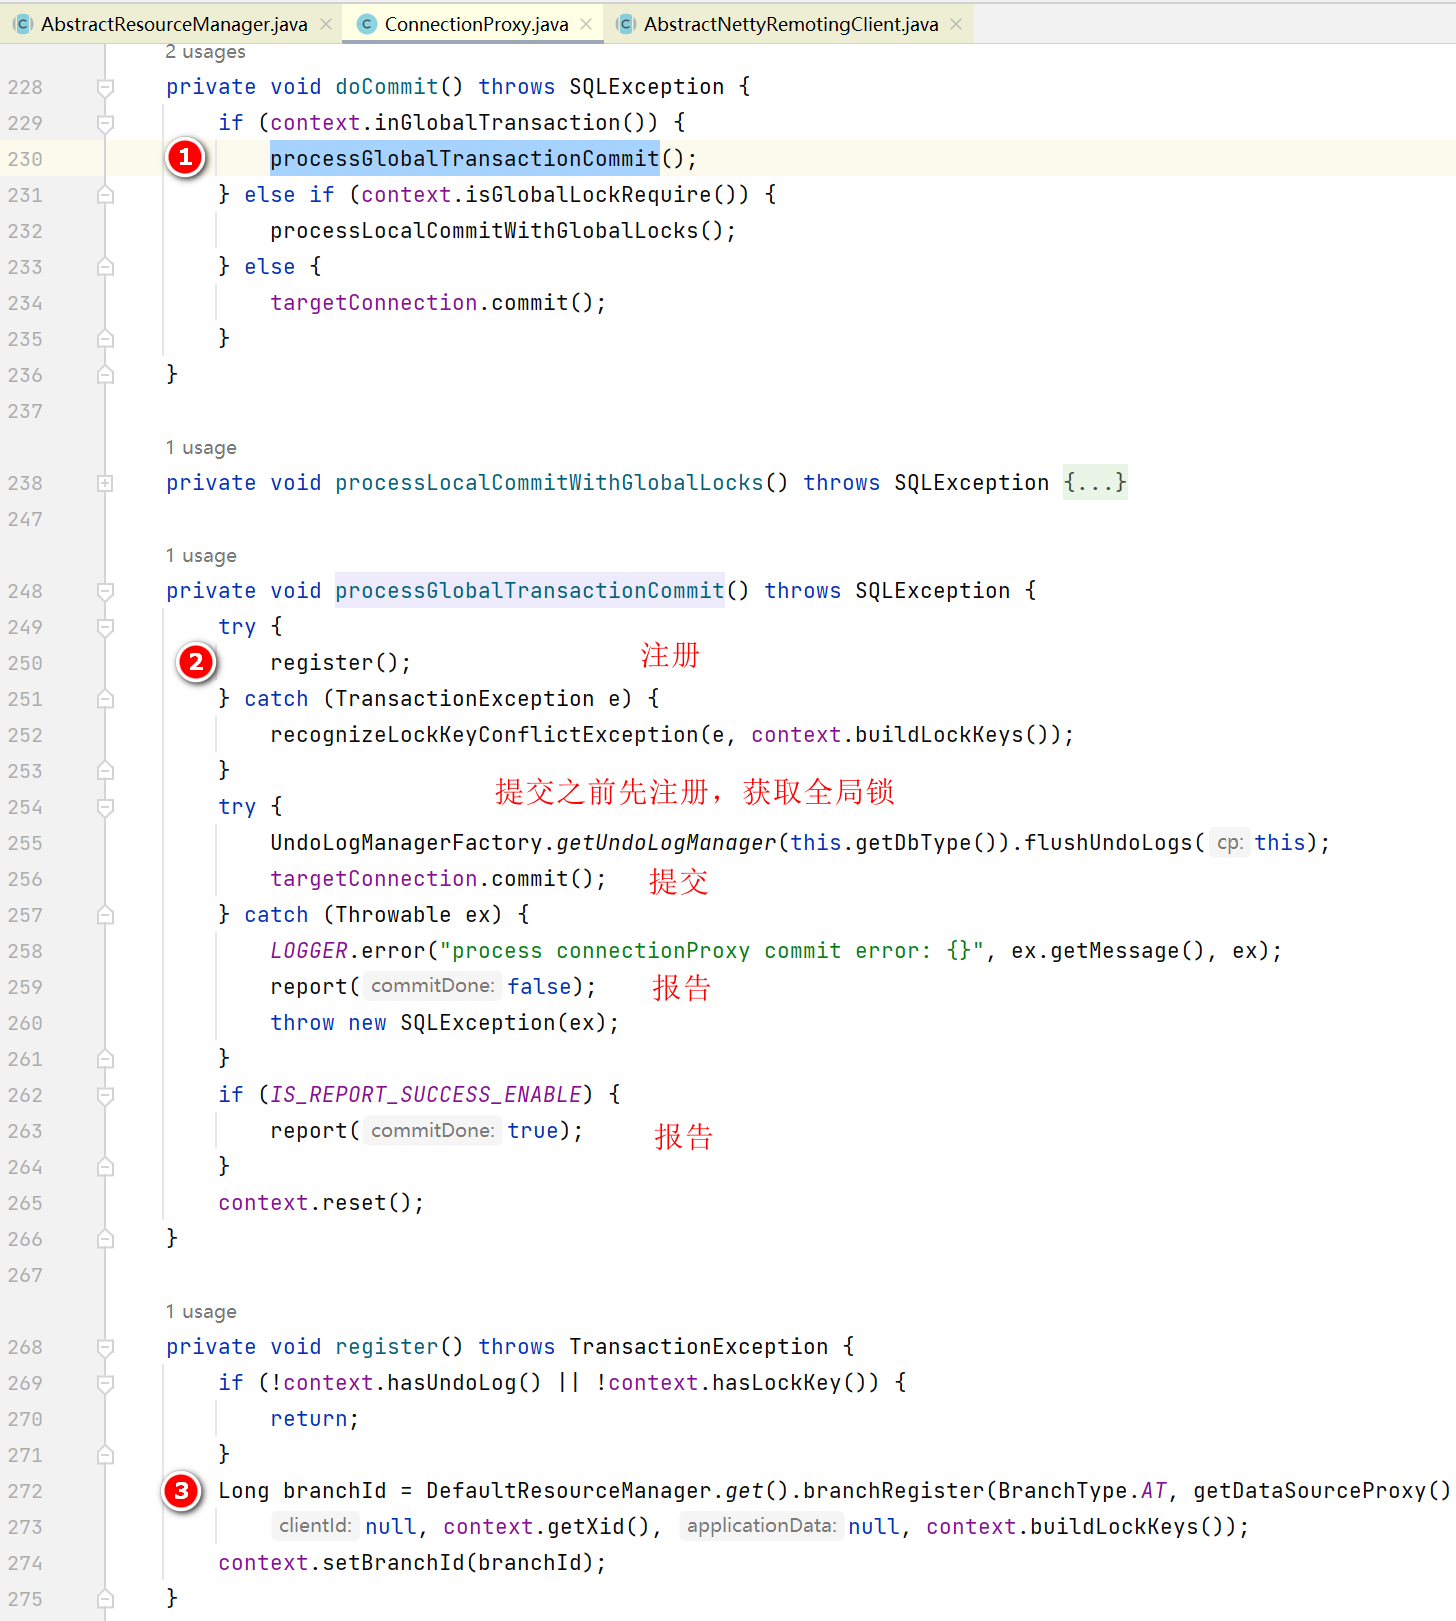The image size is (1456, 1621).
Task: Close the AbstractNettyRemotingClient.java tab
Action: 956,24
